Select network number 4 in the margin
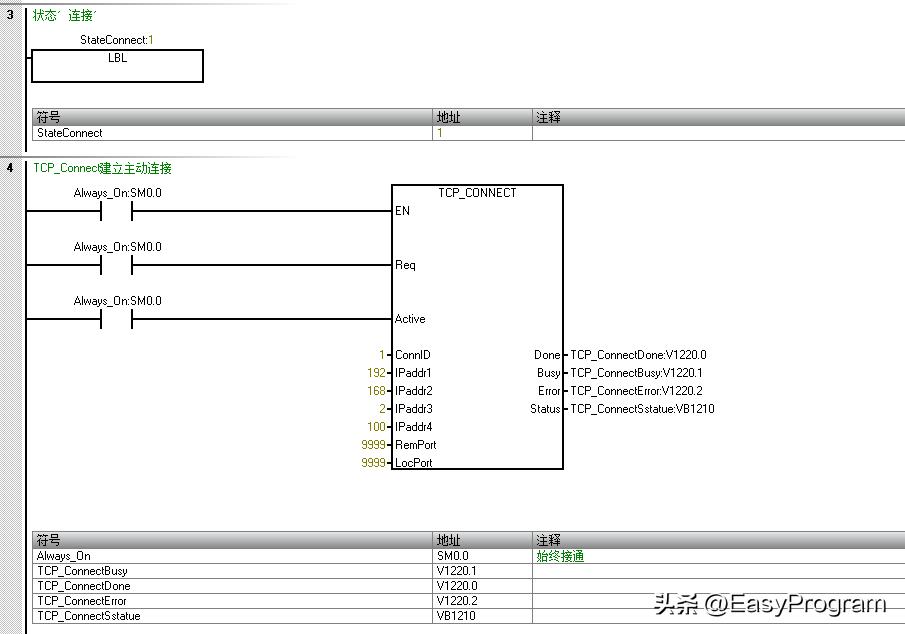 [x=10, y=168]
